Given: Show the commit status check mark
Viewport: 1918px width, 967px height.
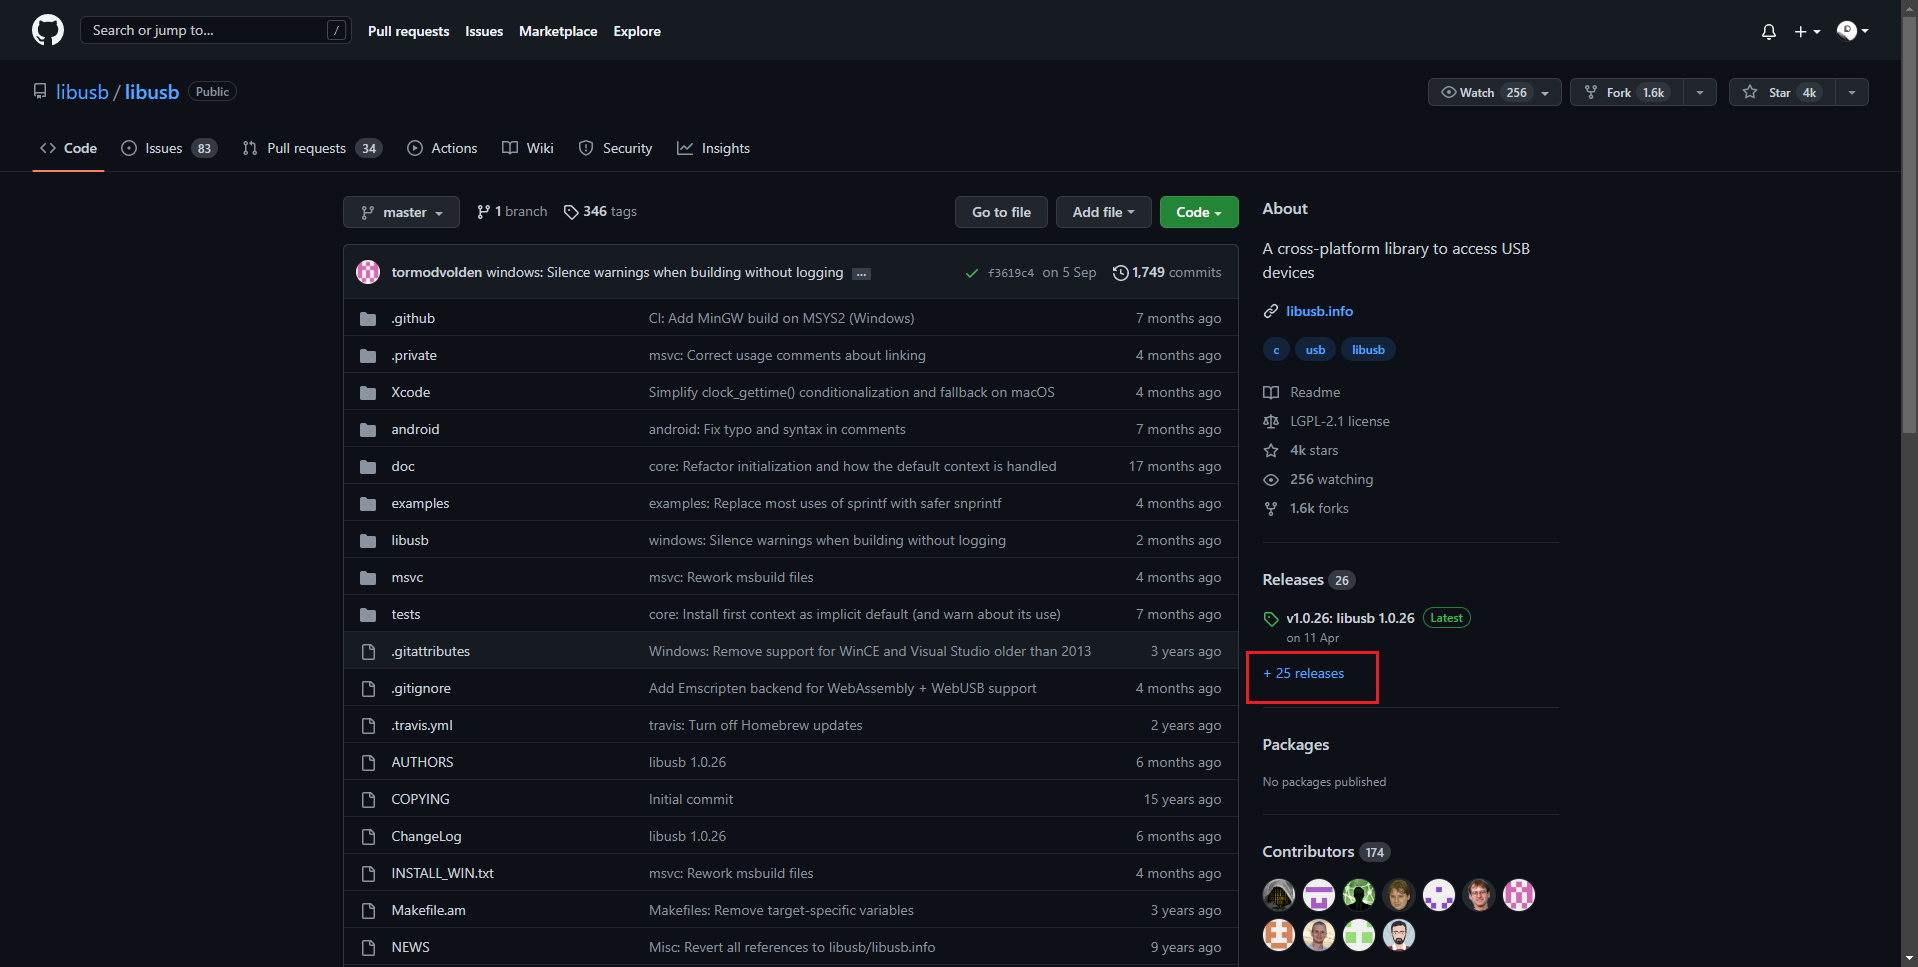Looking at the screenshot, I should (971, 273).
